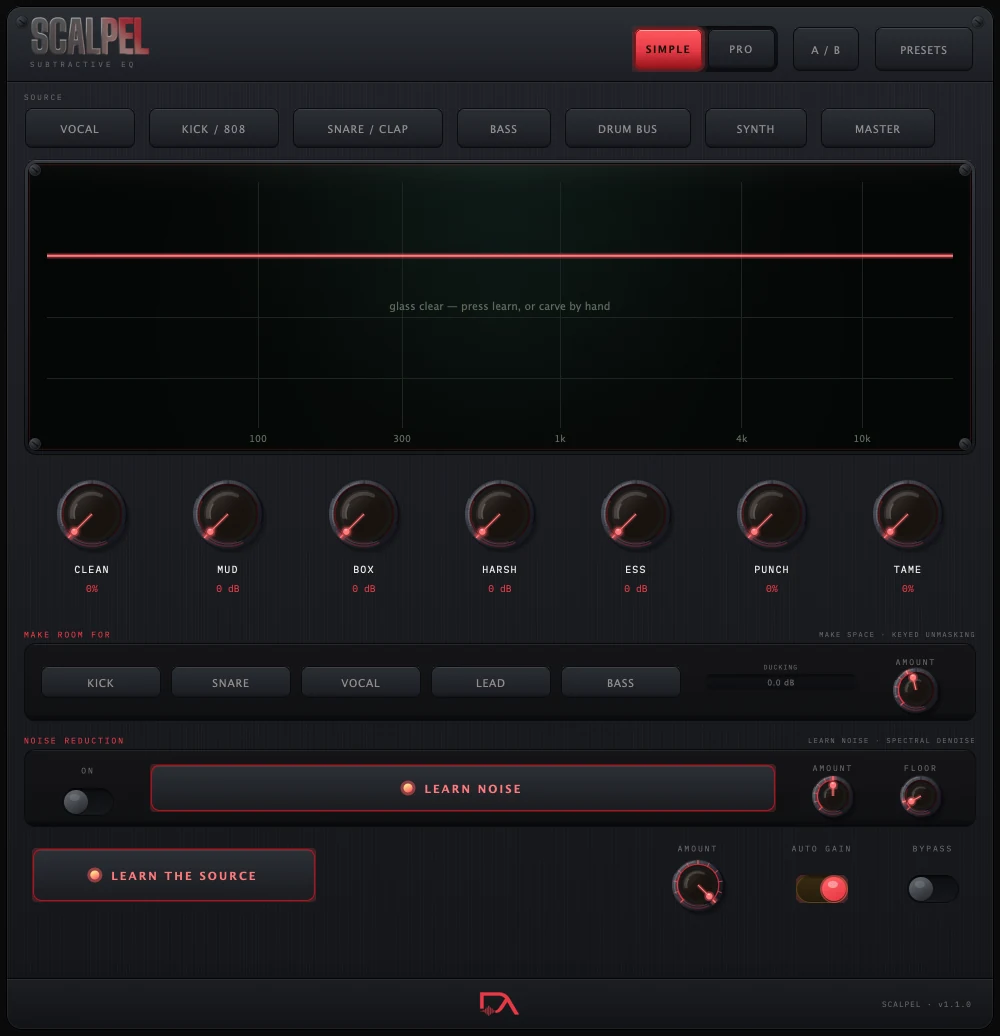Click the PUNCH knob
This screenshot has height=1036, width=1000.
[771, 515]
